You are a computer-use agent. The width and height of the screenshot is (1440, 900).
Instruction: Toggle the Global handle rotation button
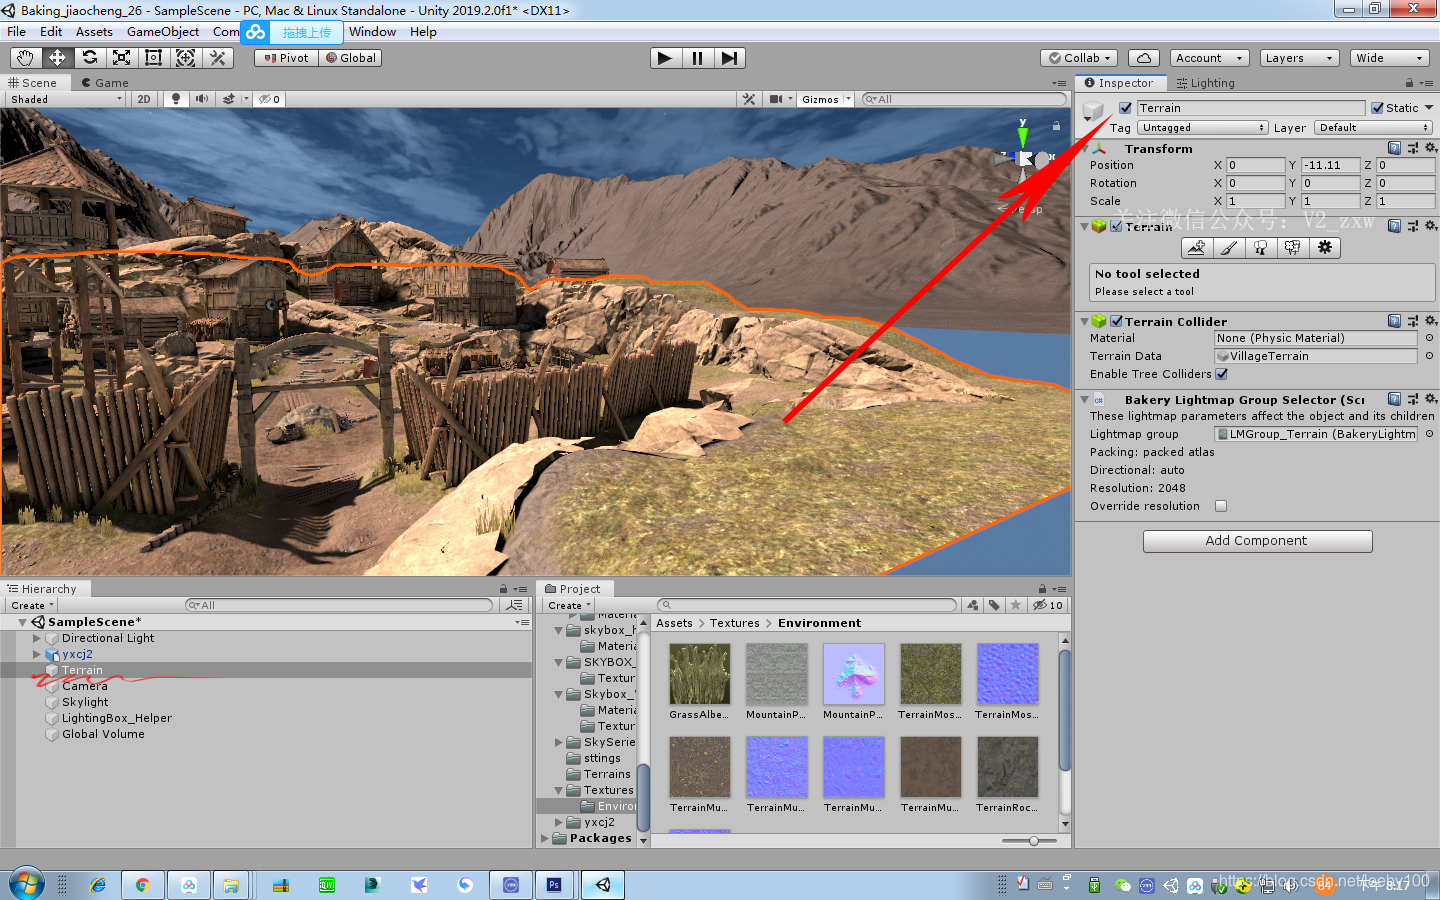click(350, 58)
